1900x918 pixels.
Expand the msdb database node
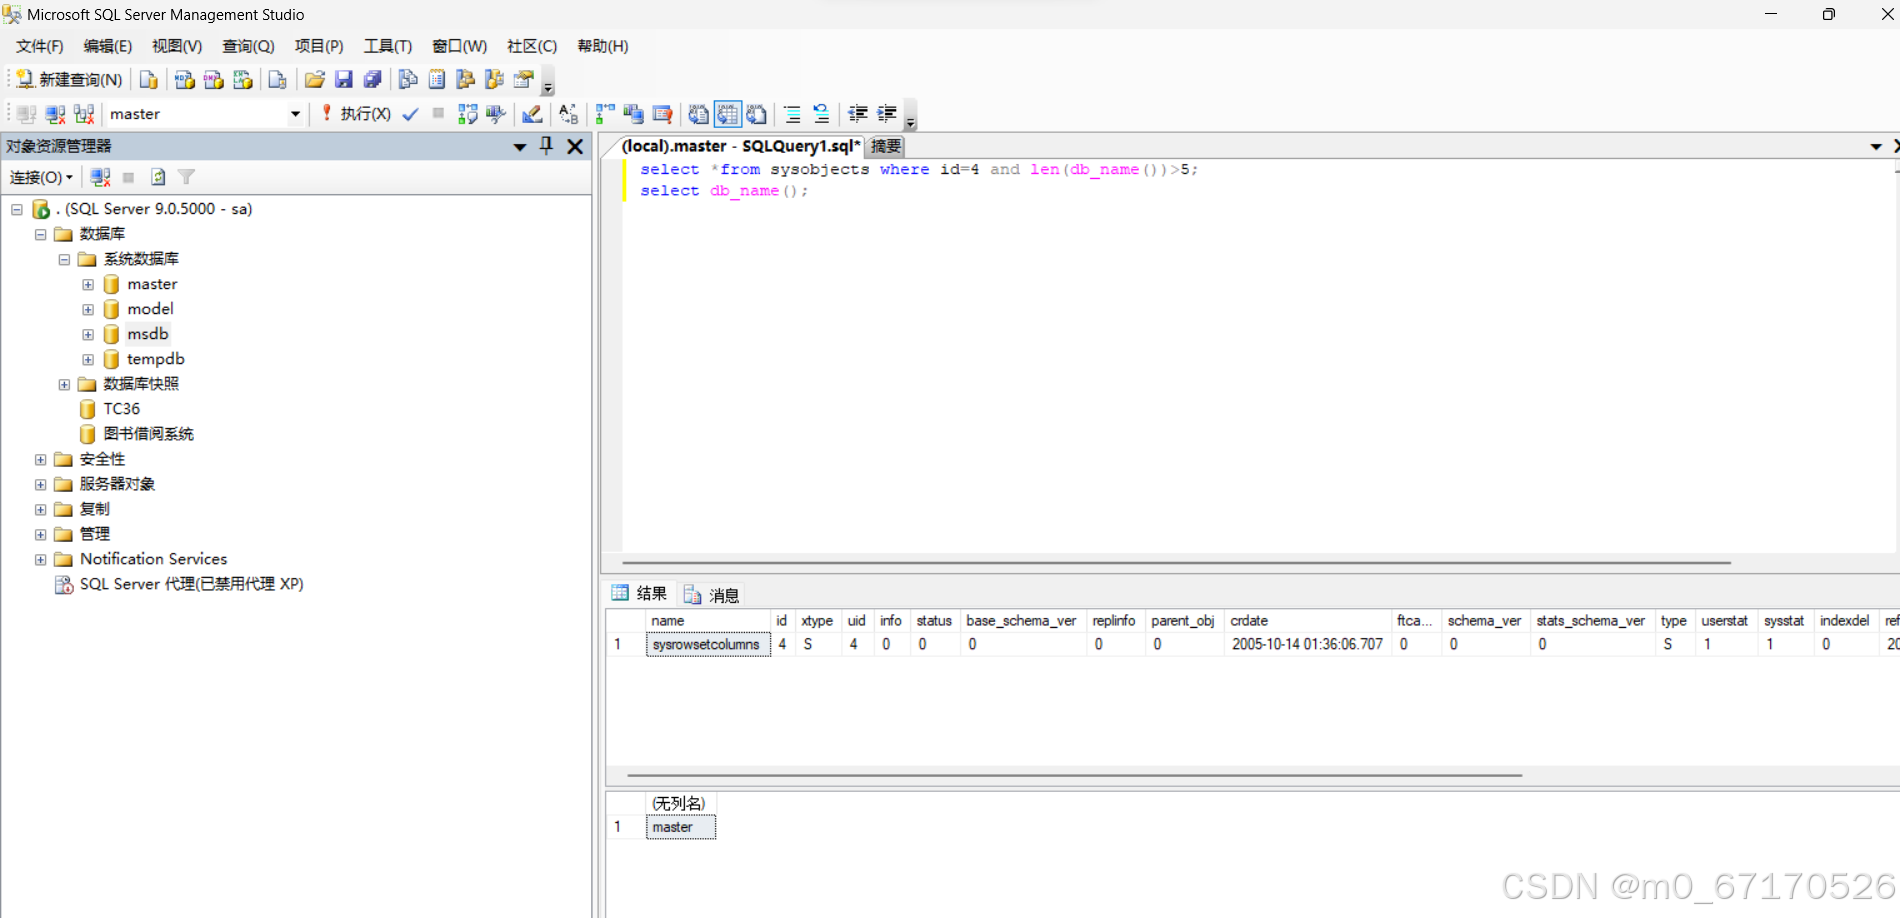coord(88,335)
